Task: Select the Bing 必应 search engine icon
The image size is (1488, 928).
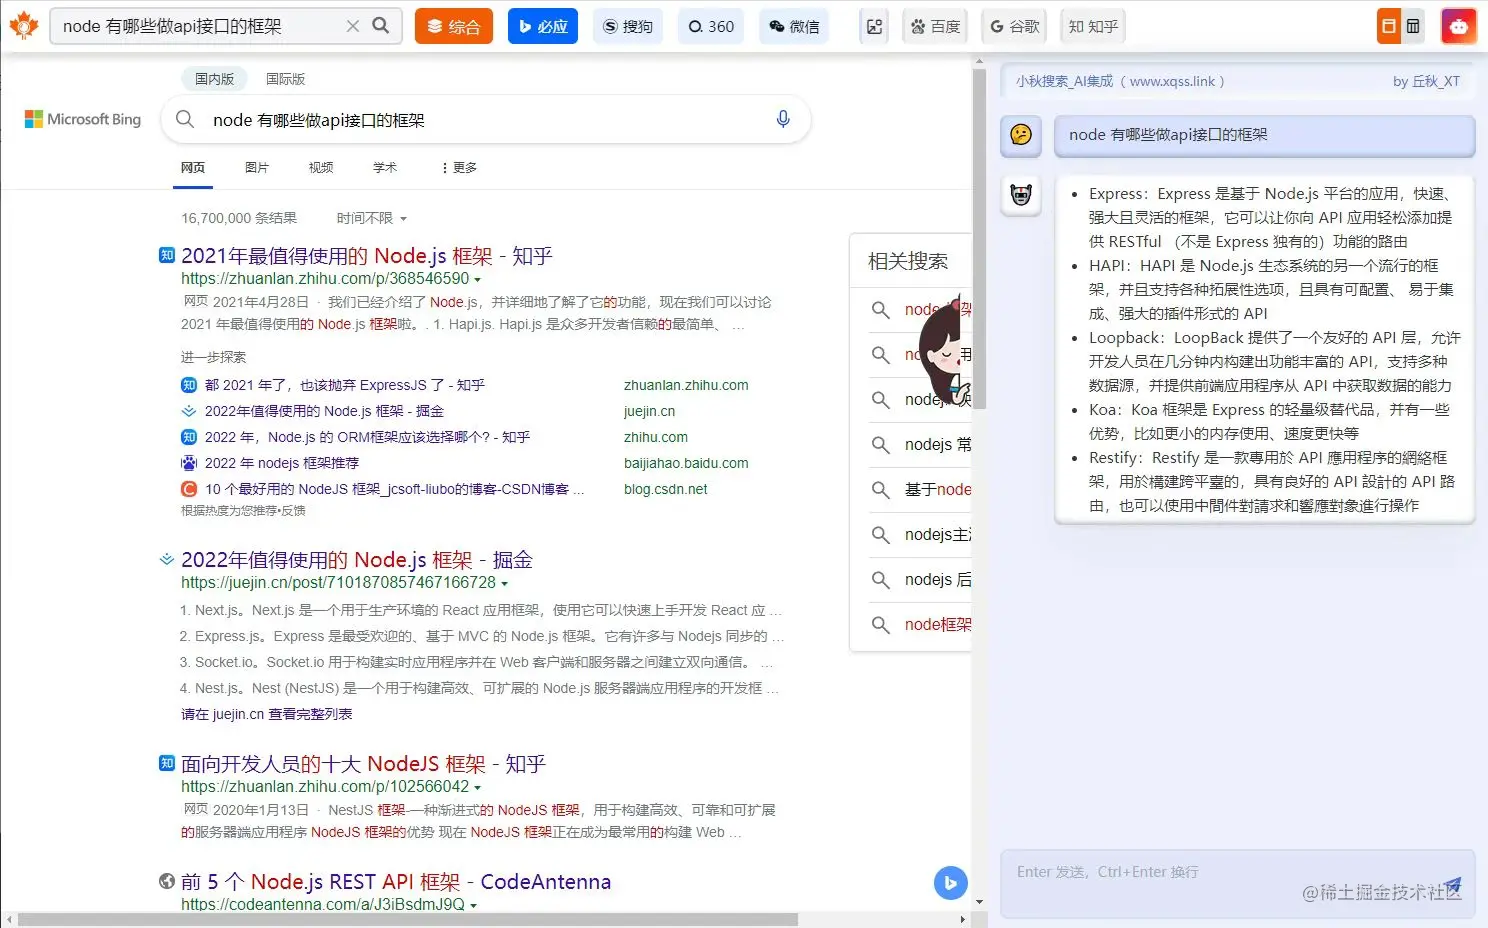Action: tap(542, 26)
